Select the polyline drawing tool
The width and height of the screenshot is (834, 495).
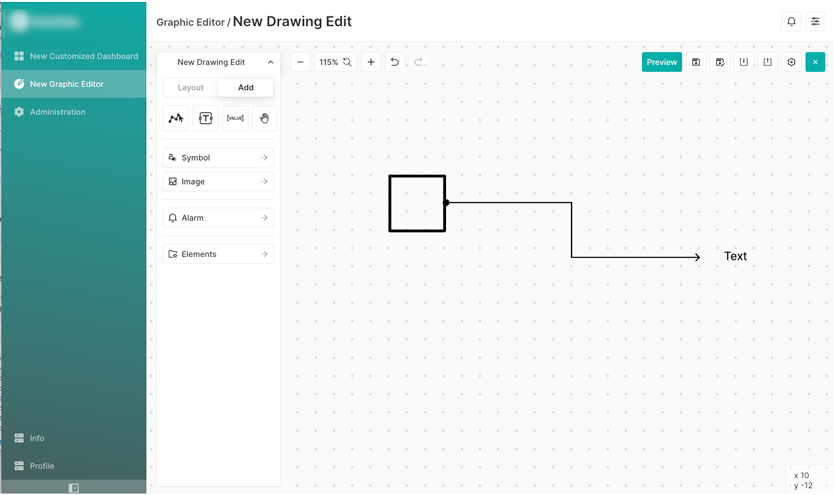[x=176, y=118]
